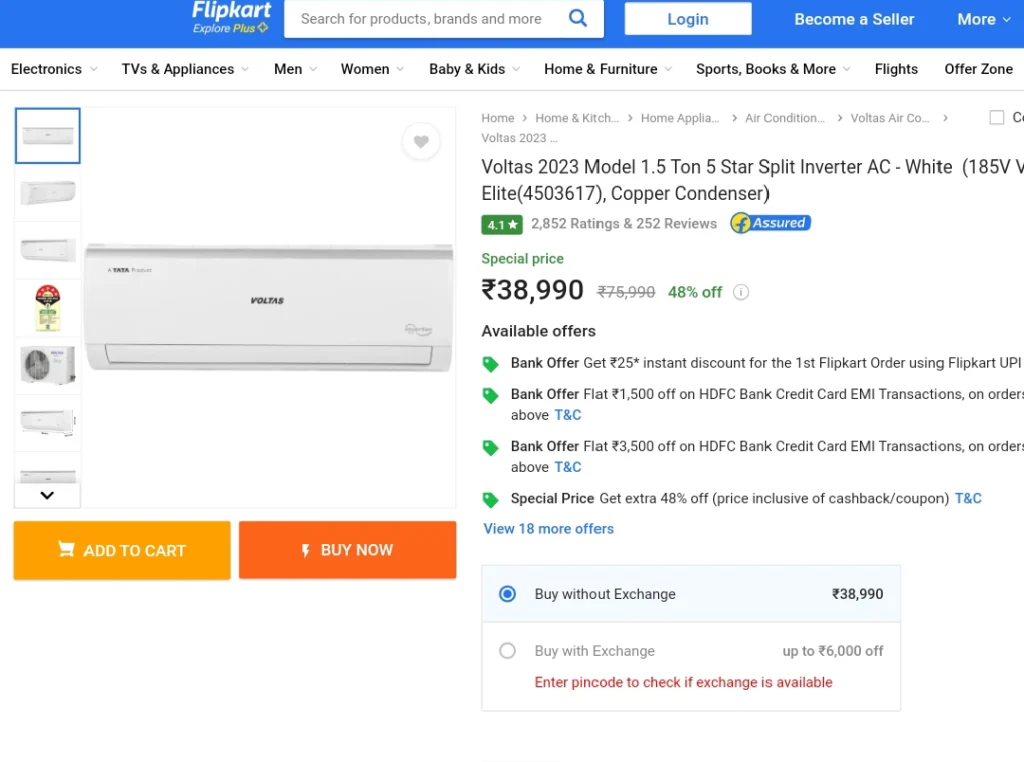
Task: Open T&C for ₹1,500 HDFC offer
Action: 568,415
